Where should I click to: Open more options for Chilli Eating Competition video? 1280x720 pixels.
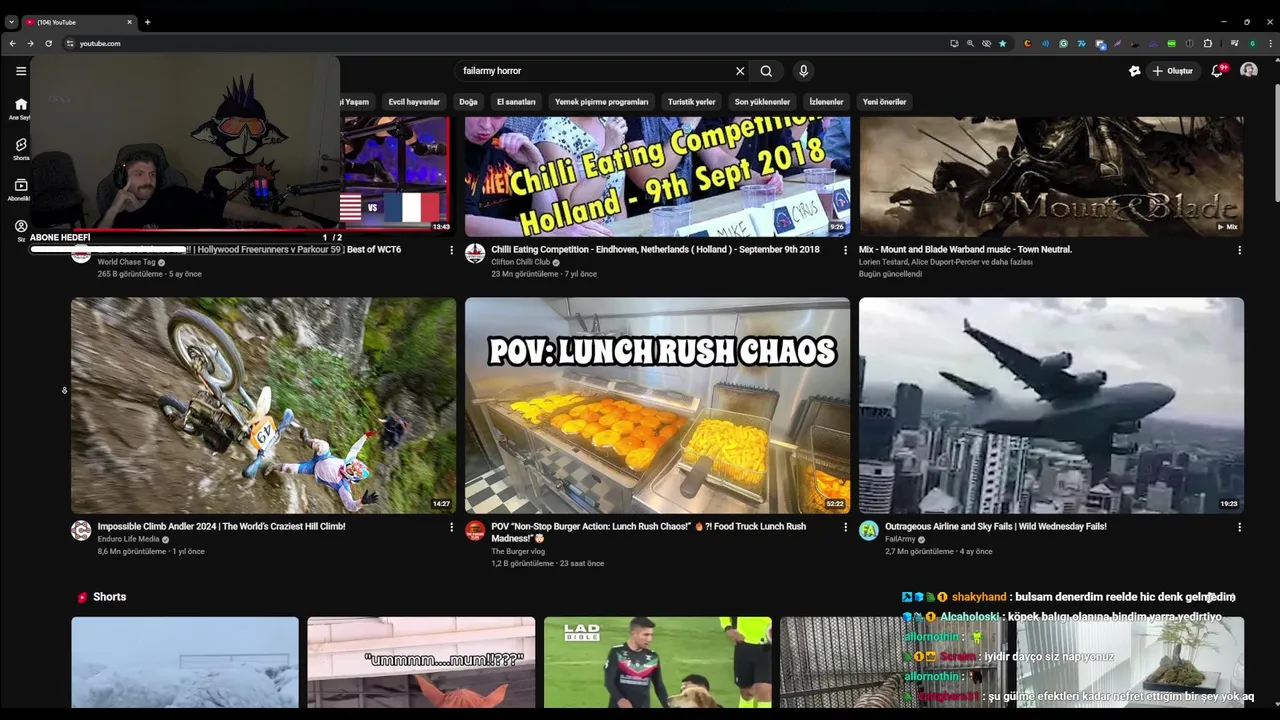[845, 250]
